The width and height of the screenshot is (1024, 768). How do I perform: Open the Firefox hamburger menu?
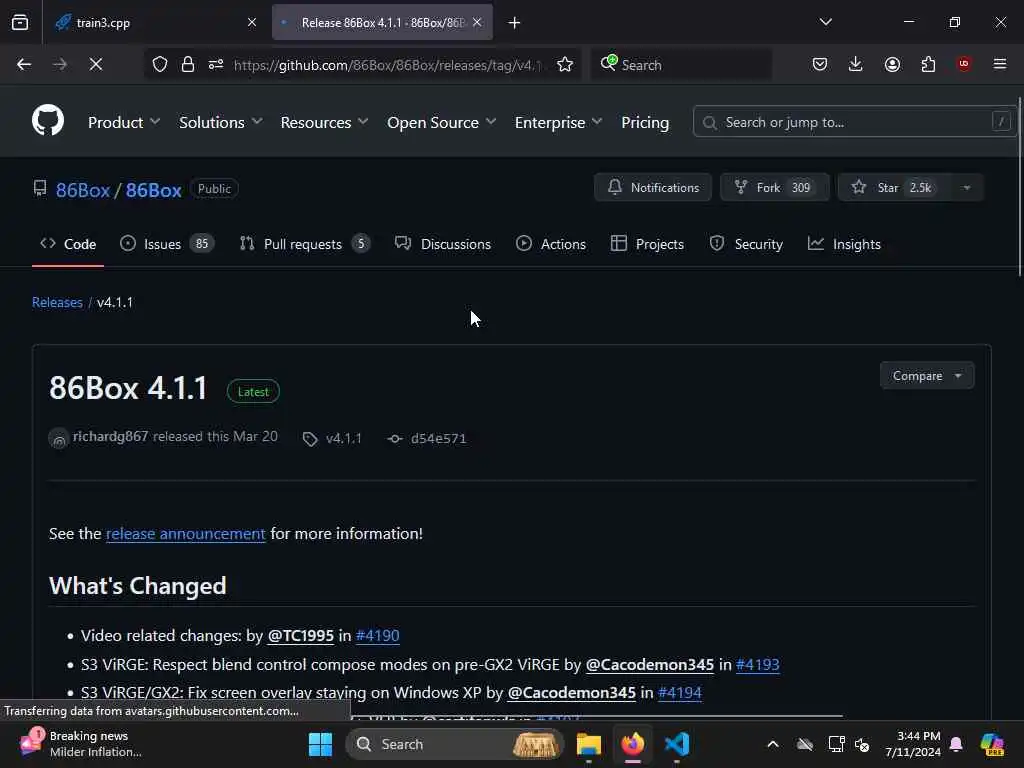1000,64
